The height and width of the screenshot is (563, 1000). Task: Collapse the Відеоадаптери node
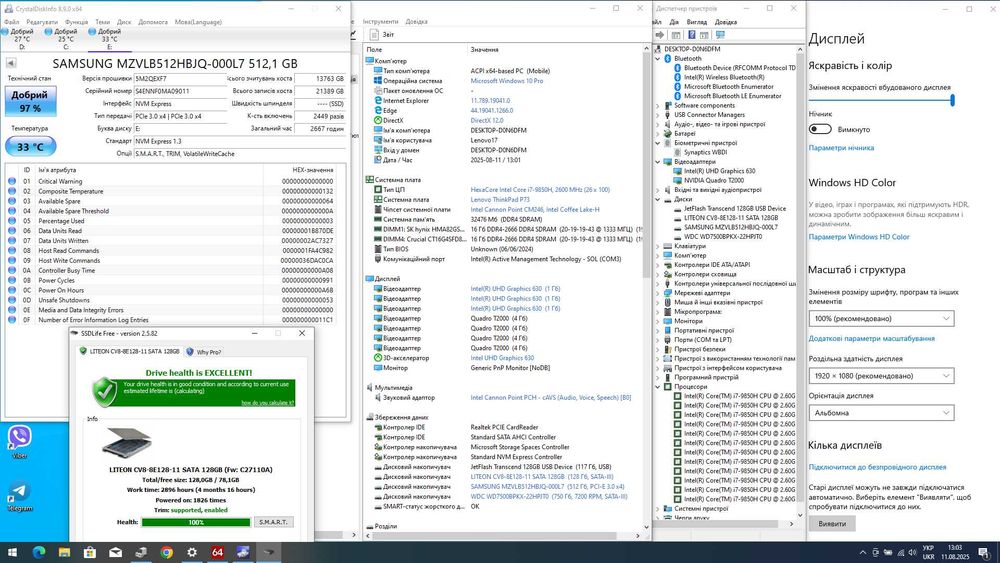click(658, 161)
